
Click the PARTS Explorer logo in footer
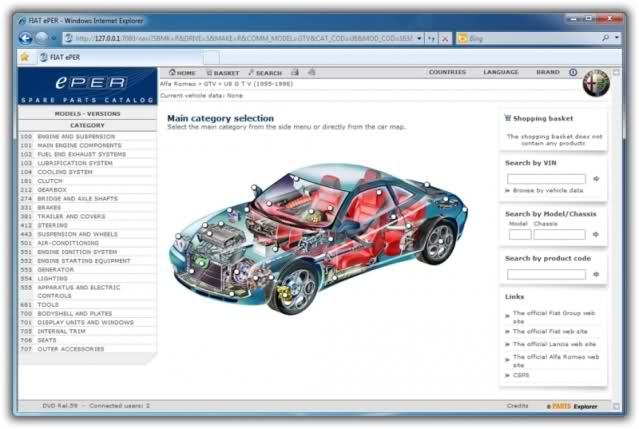pos(572,406)
